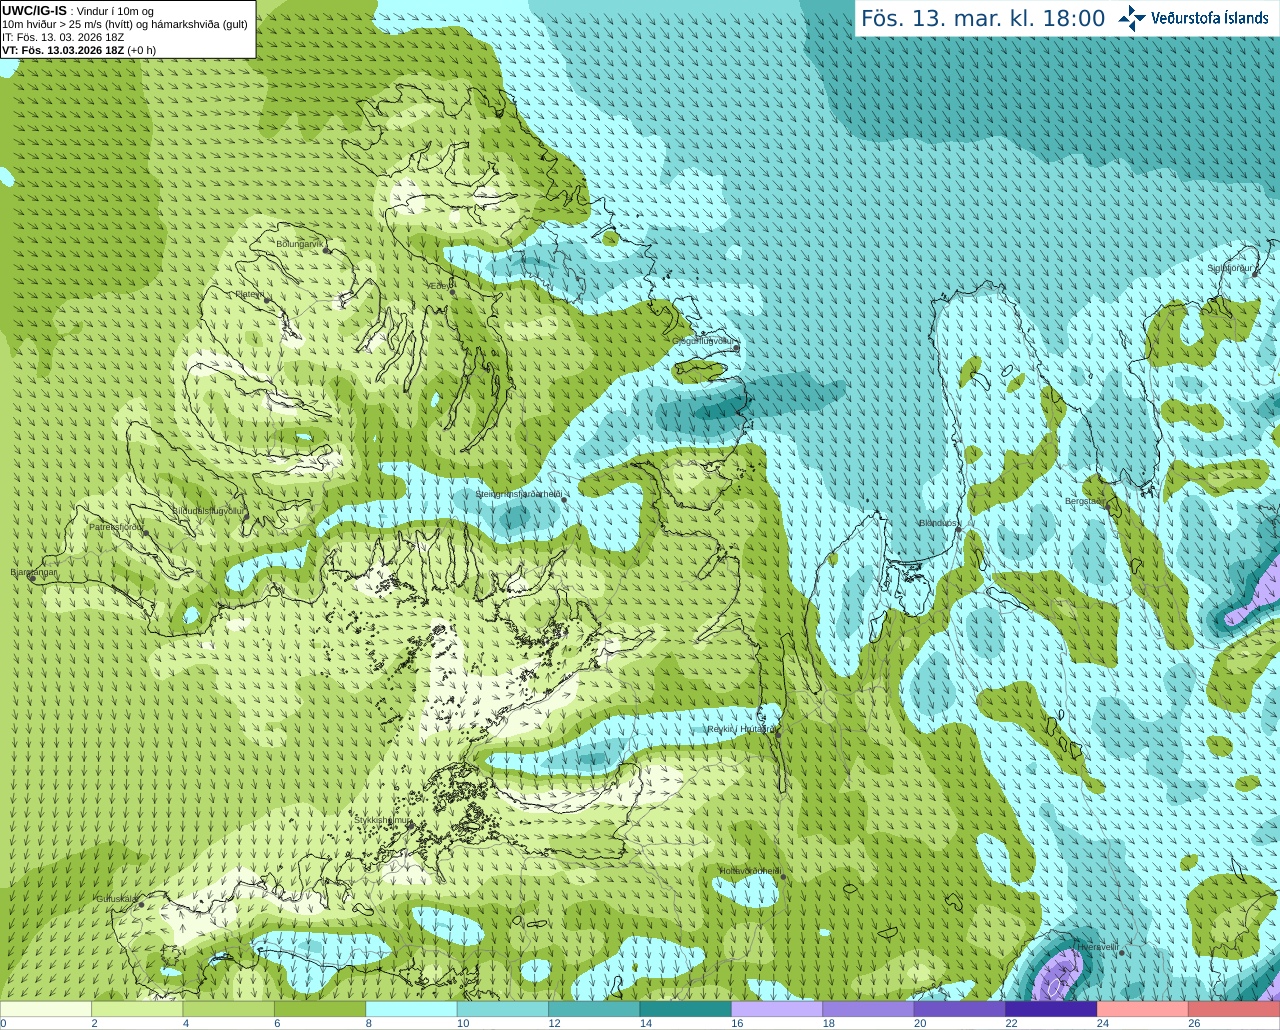Click the Steingrímsfjarðarheiði station label
This screenshot has width=1280, height=1030.
518,494
